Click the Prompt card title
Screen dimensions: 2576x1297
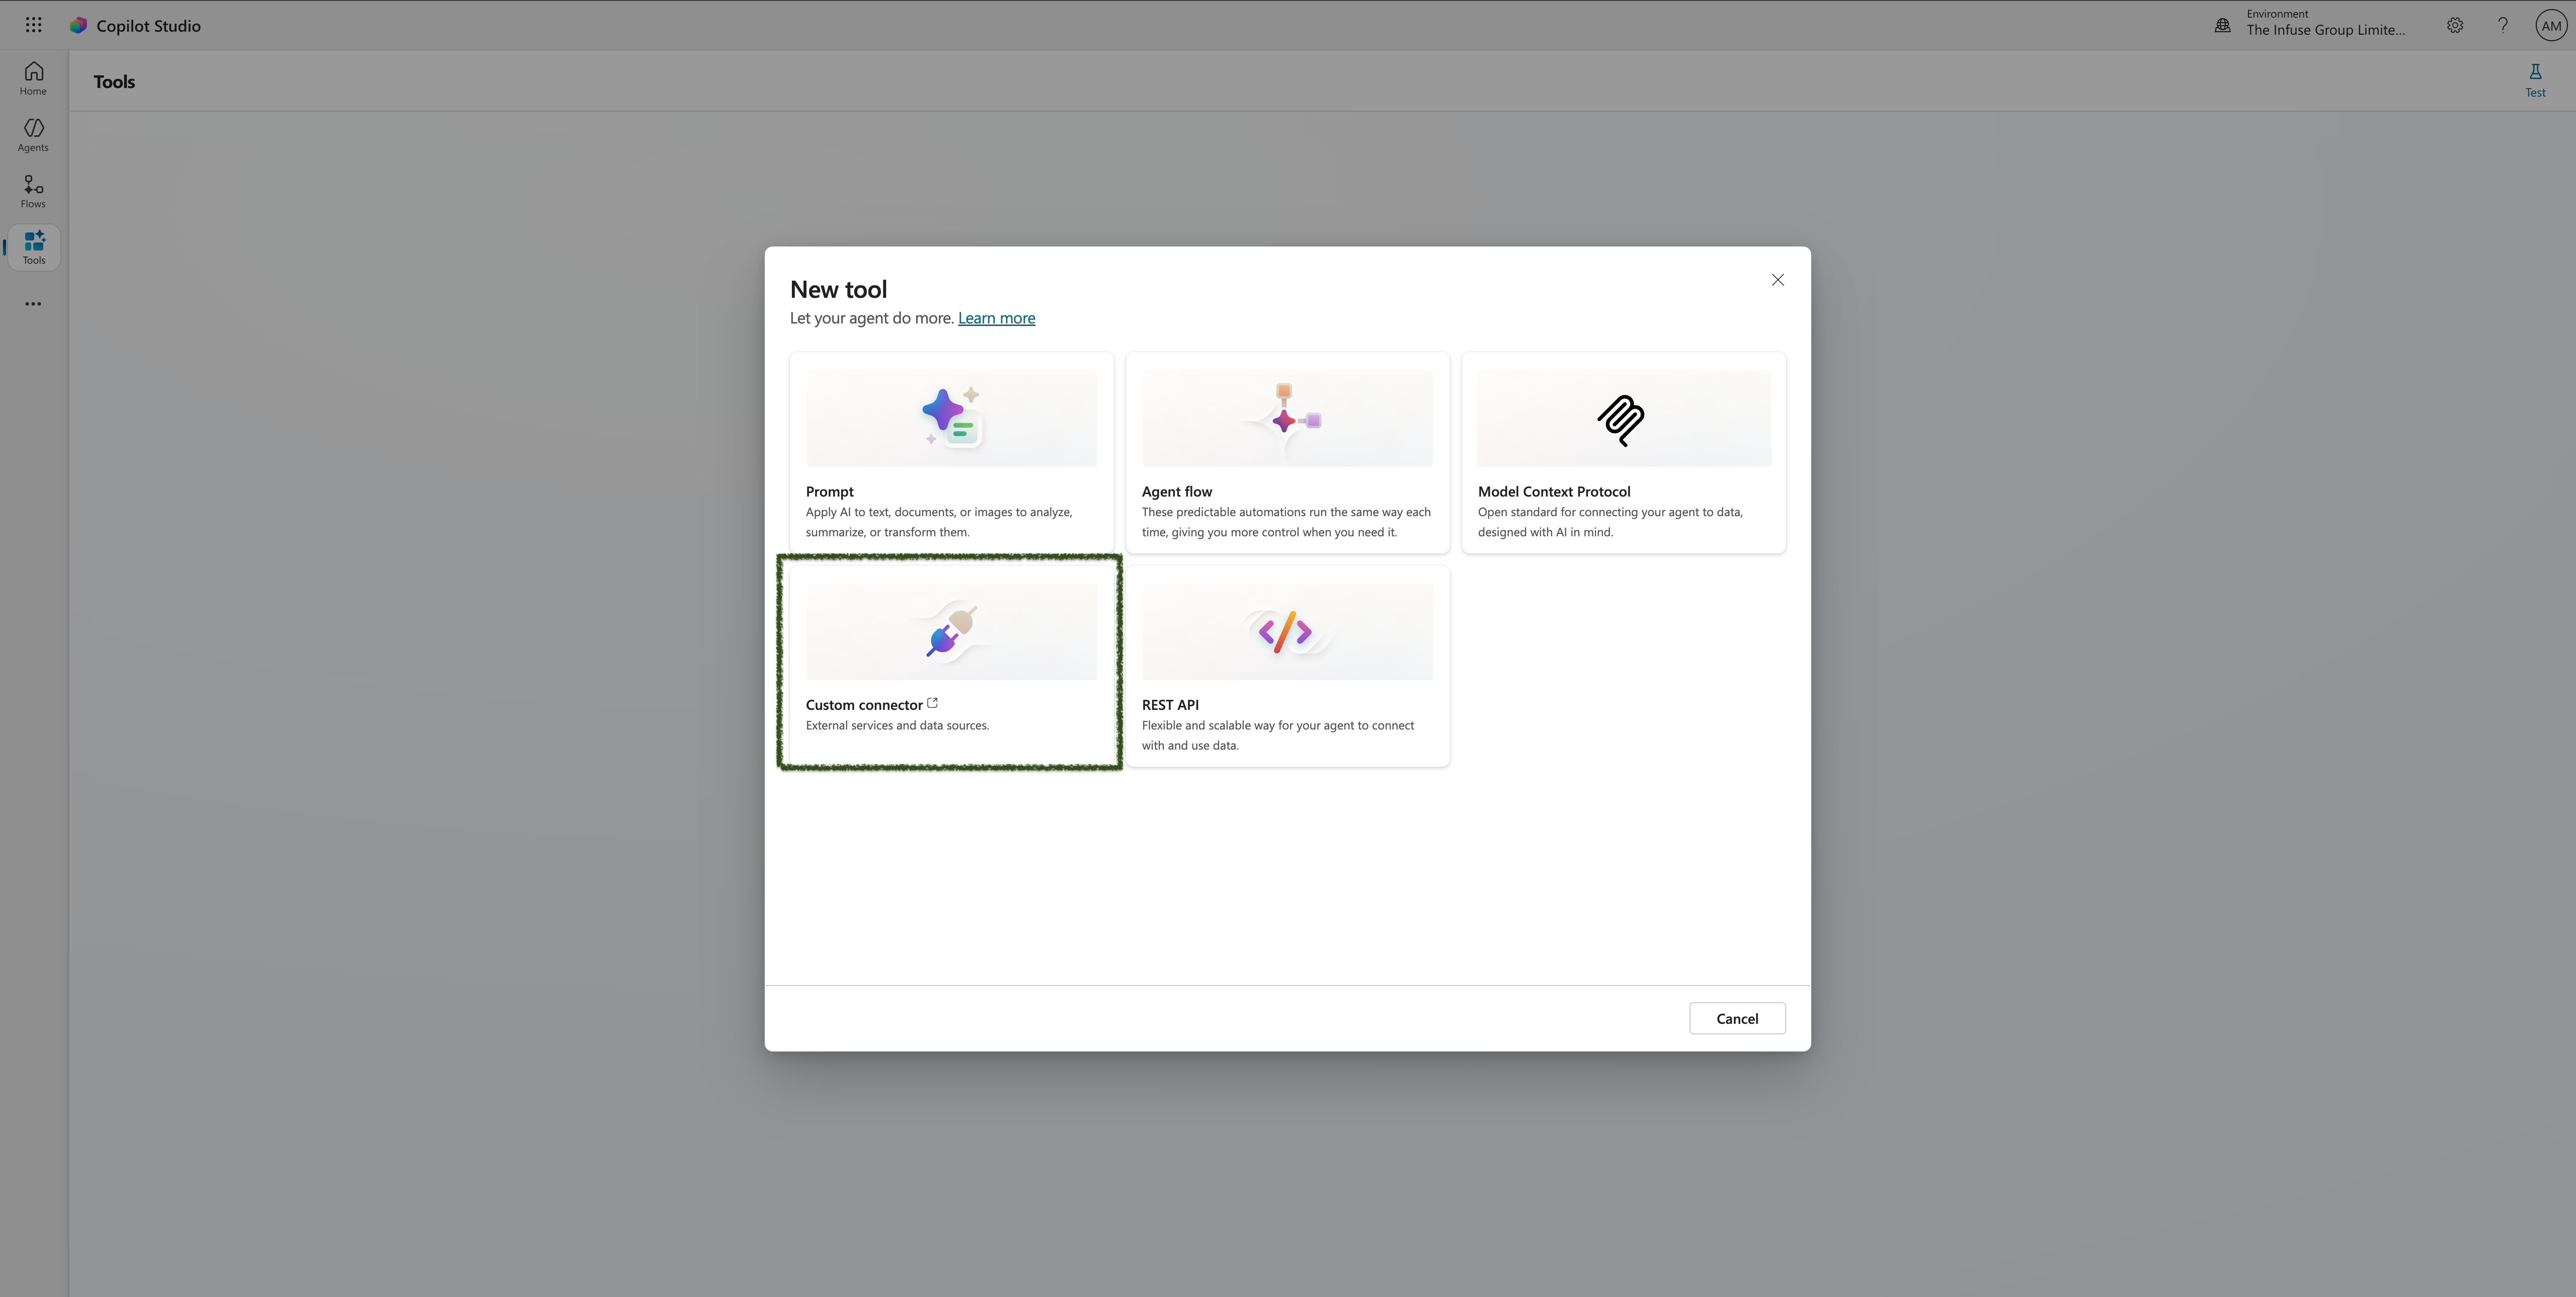click(x=829, y=492)
